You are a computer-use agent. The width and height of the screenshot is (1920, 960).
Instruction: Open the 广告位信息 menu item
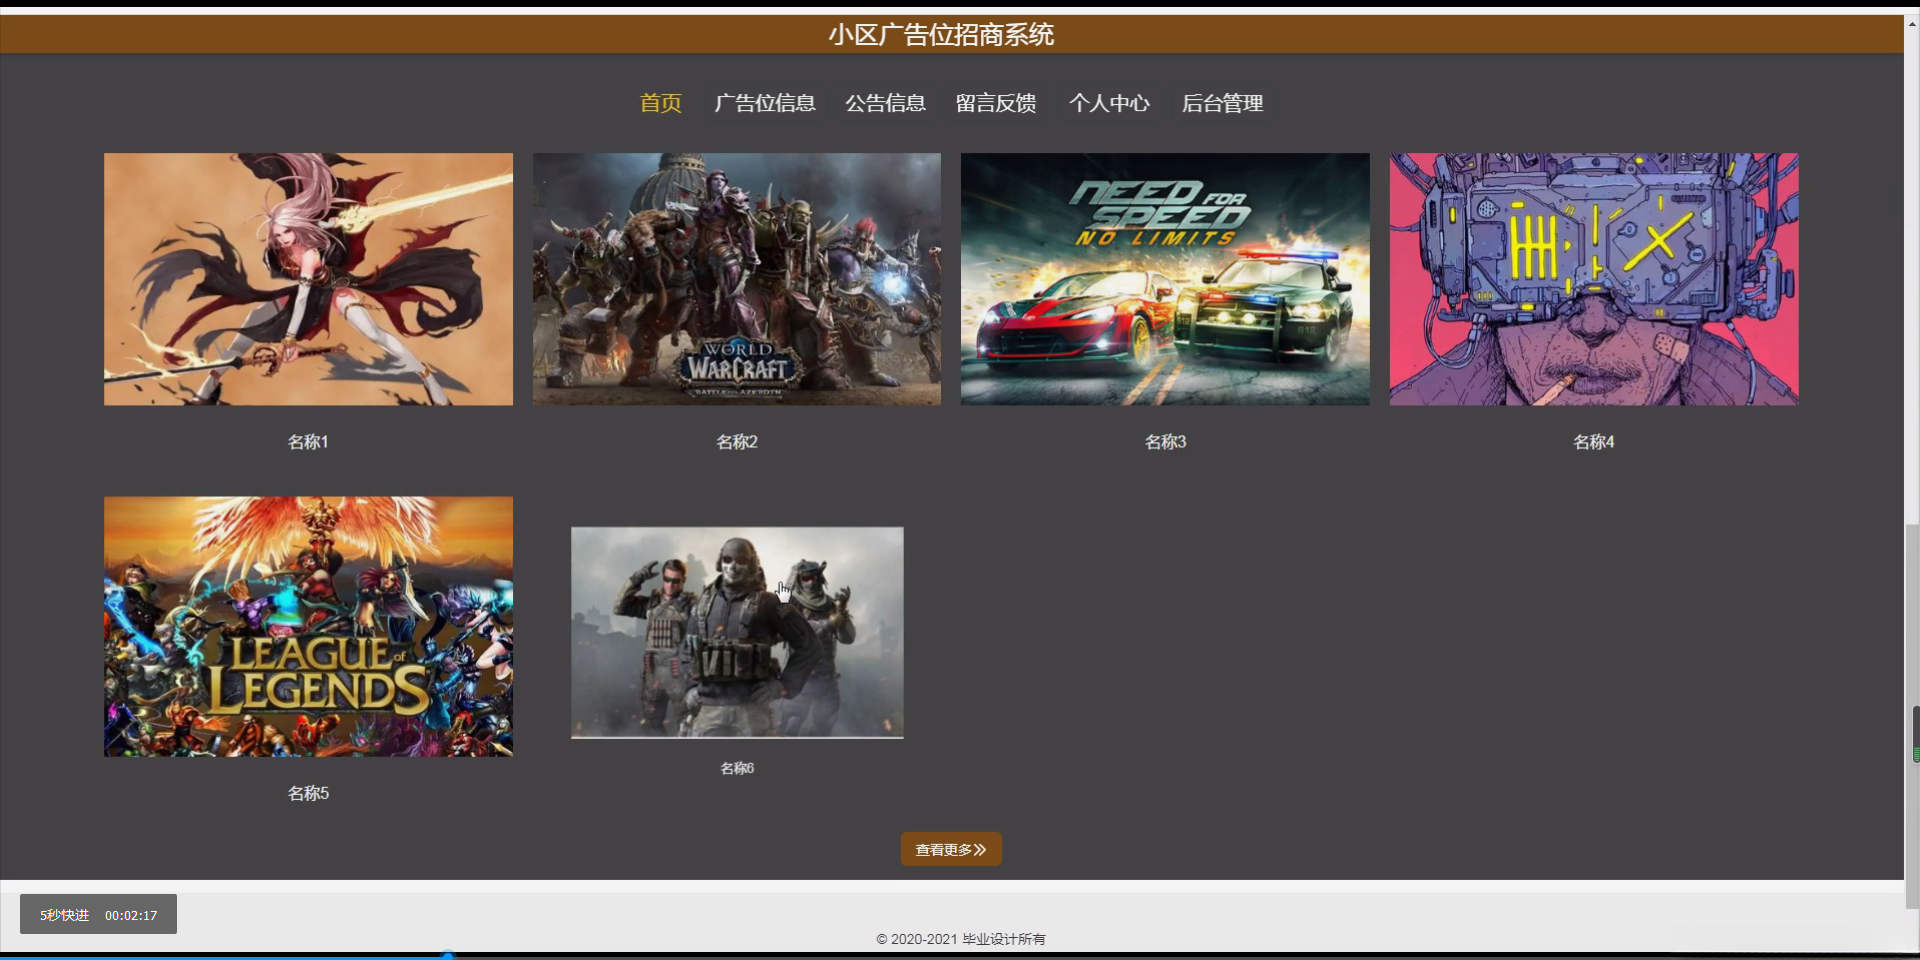pyautogui.click(x=765, y=103)
